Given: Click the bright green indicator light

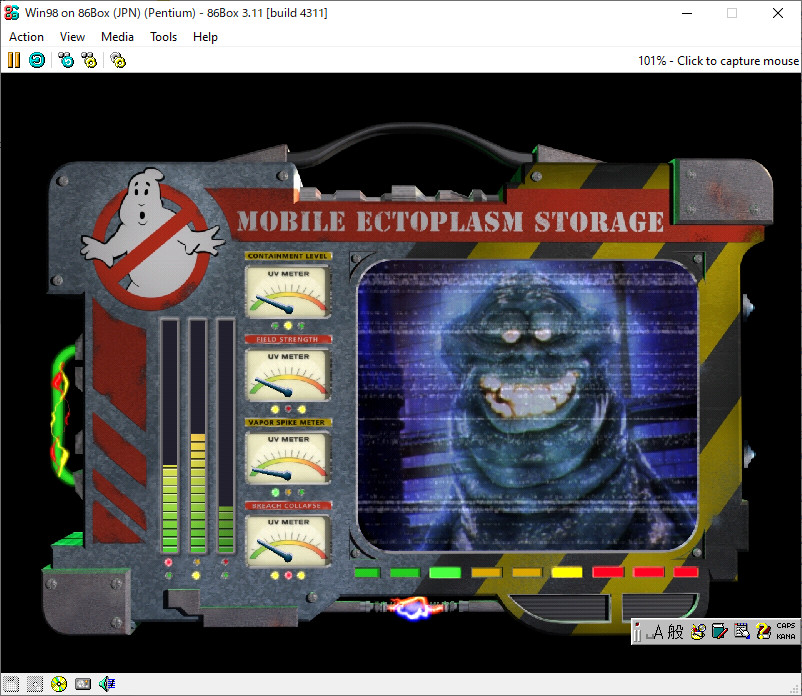Looking at the screenshot, I should pos(445,572).
